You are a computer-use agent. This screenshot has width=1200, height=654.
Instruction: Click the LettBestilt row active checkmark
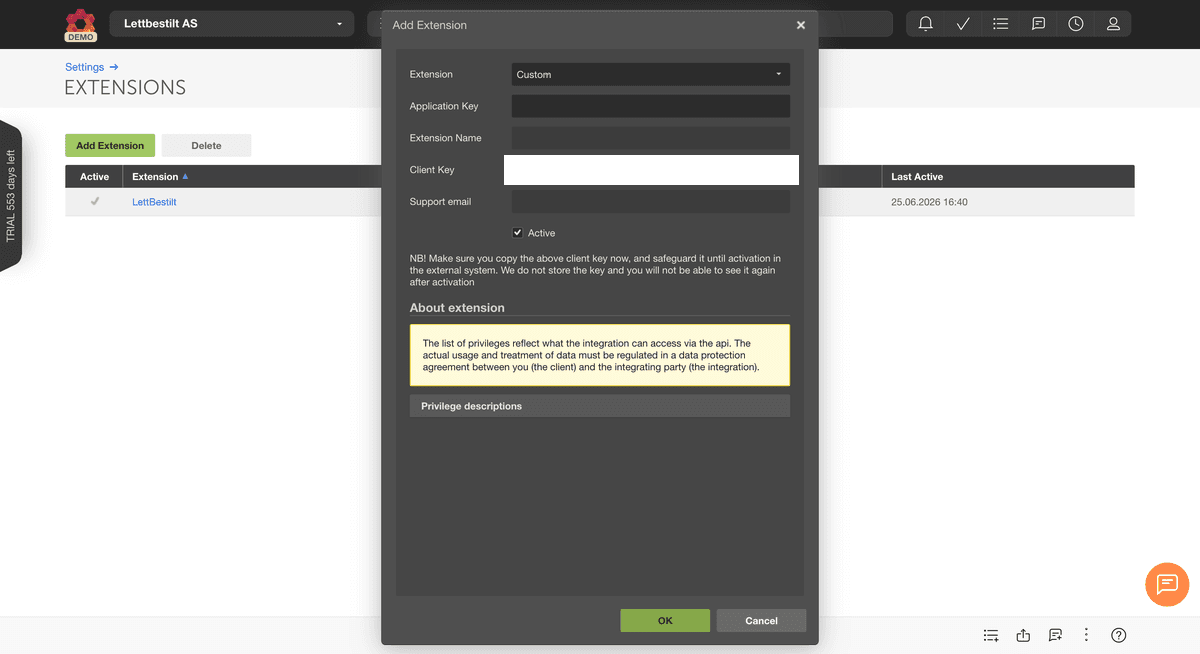(95, 201)
